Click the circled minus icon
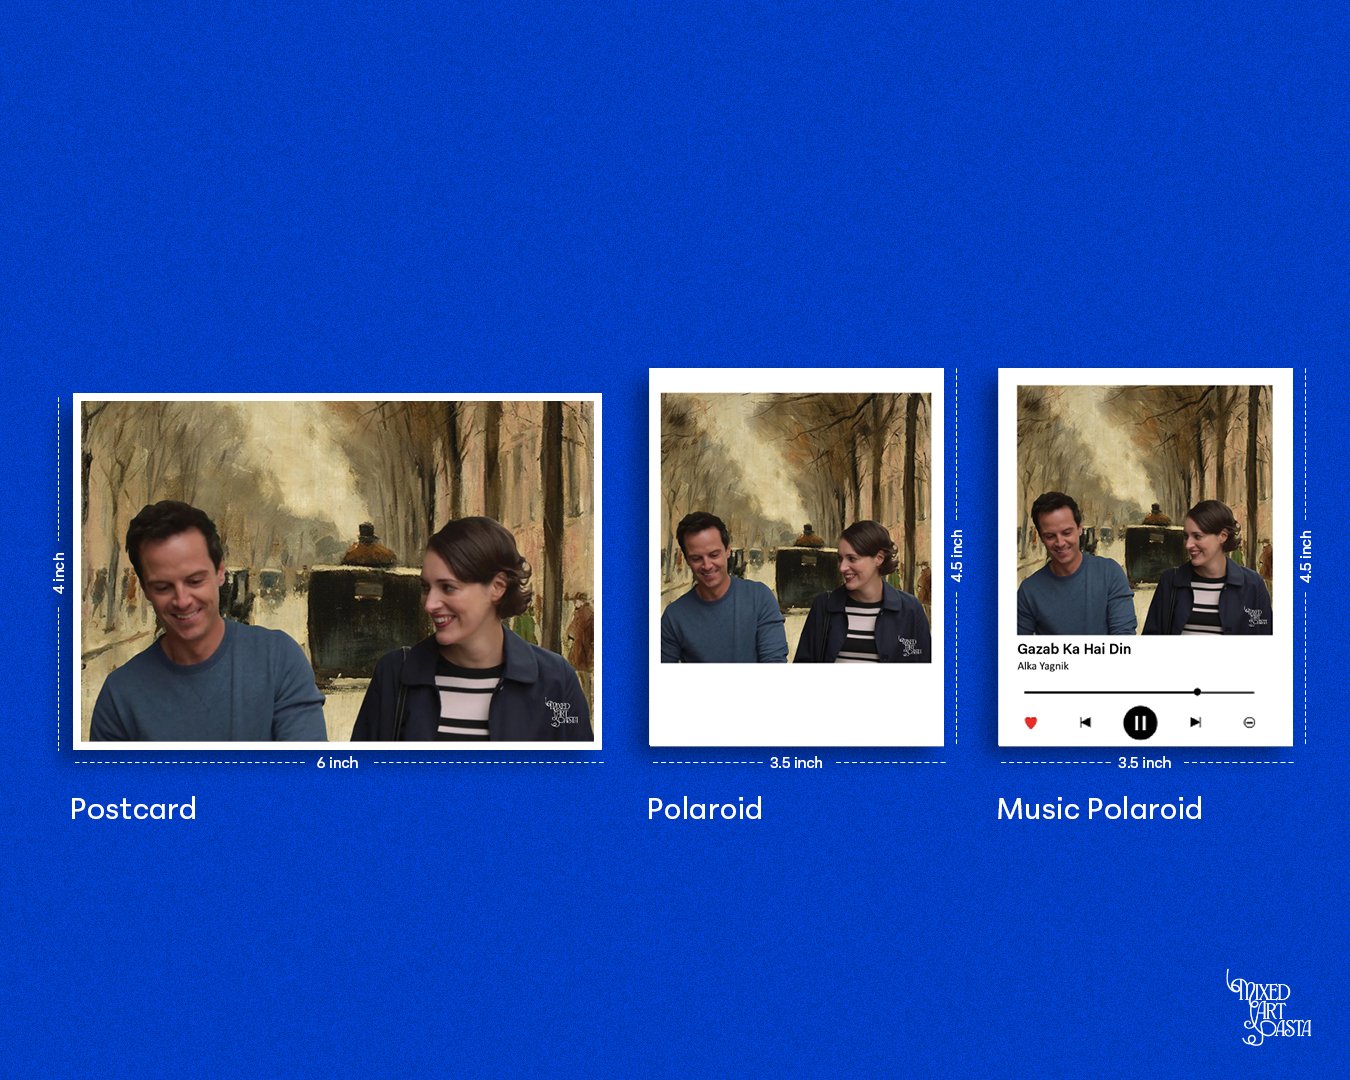 pos(1249,722)
